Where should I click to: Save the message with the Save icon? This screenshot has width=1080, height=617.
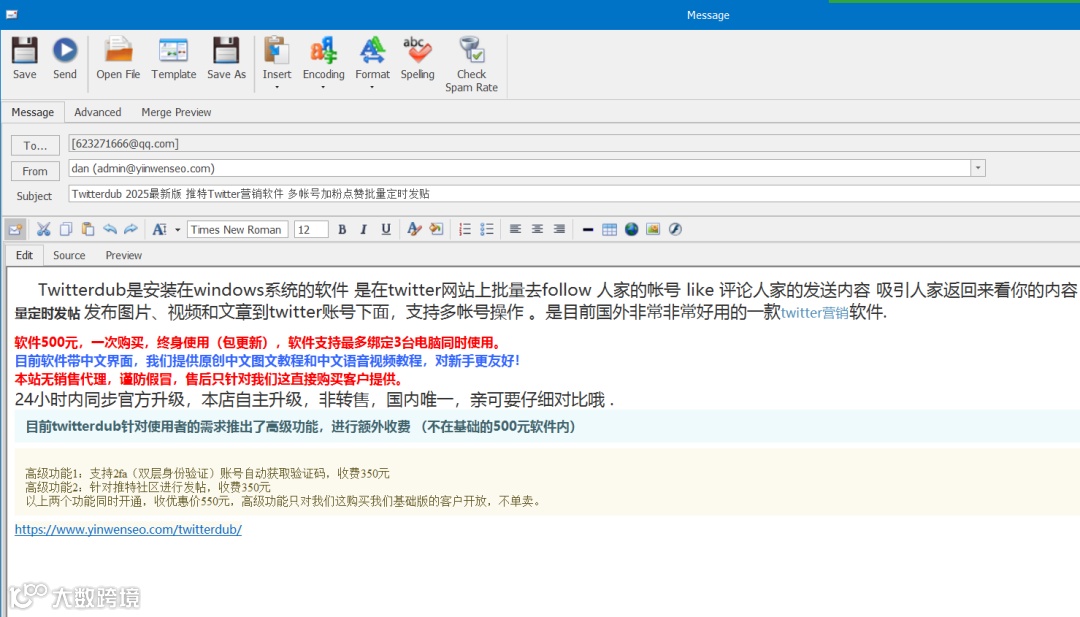tap(24, 59)
